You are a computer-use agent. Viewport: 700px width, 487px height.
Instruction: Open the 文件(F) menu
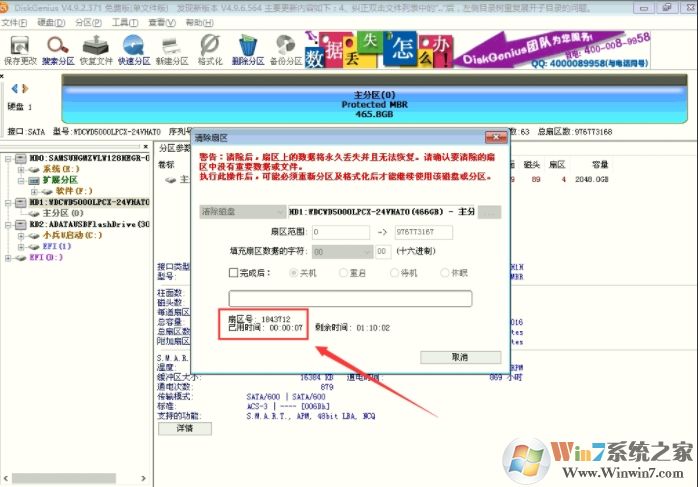(x=14, y=22)
